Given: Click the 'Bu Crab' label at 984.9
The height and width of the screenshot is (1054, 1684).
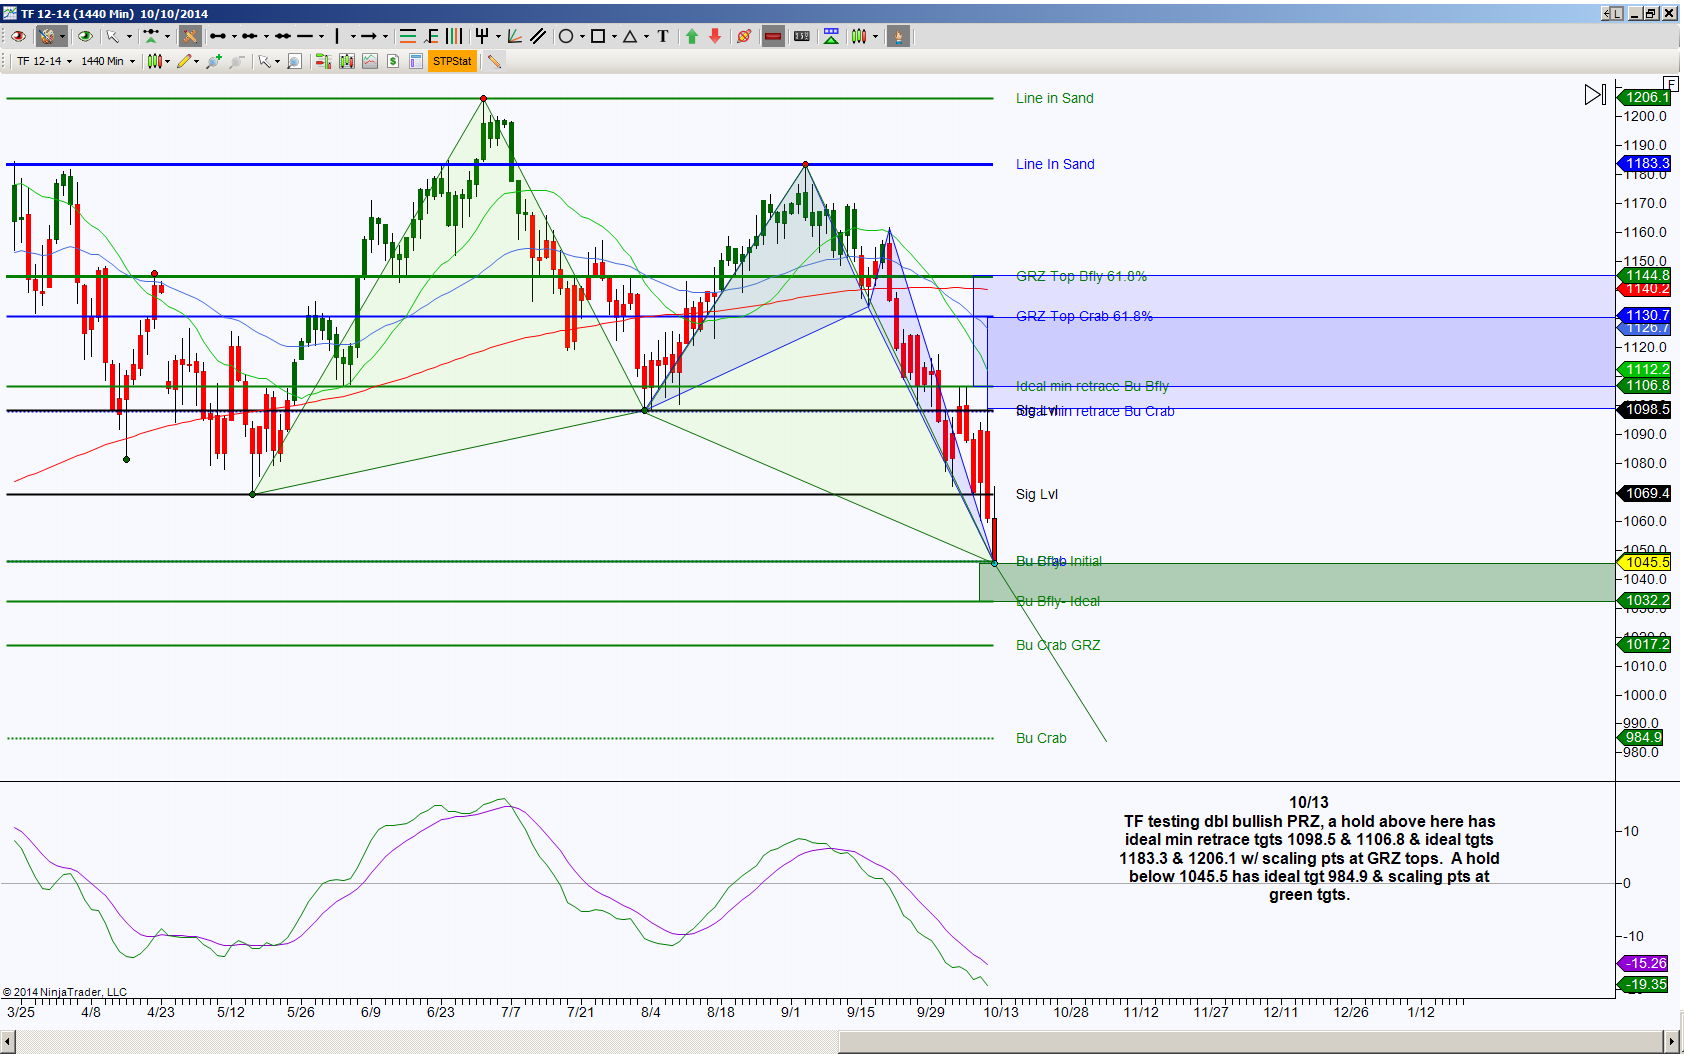Looking at the screenshot, I should click(1041, 738).
